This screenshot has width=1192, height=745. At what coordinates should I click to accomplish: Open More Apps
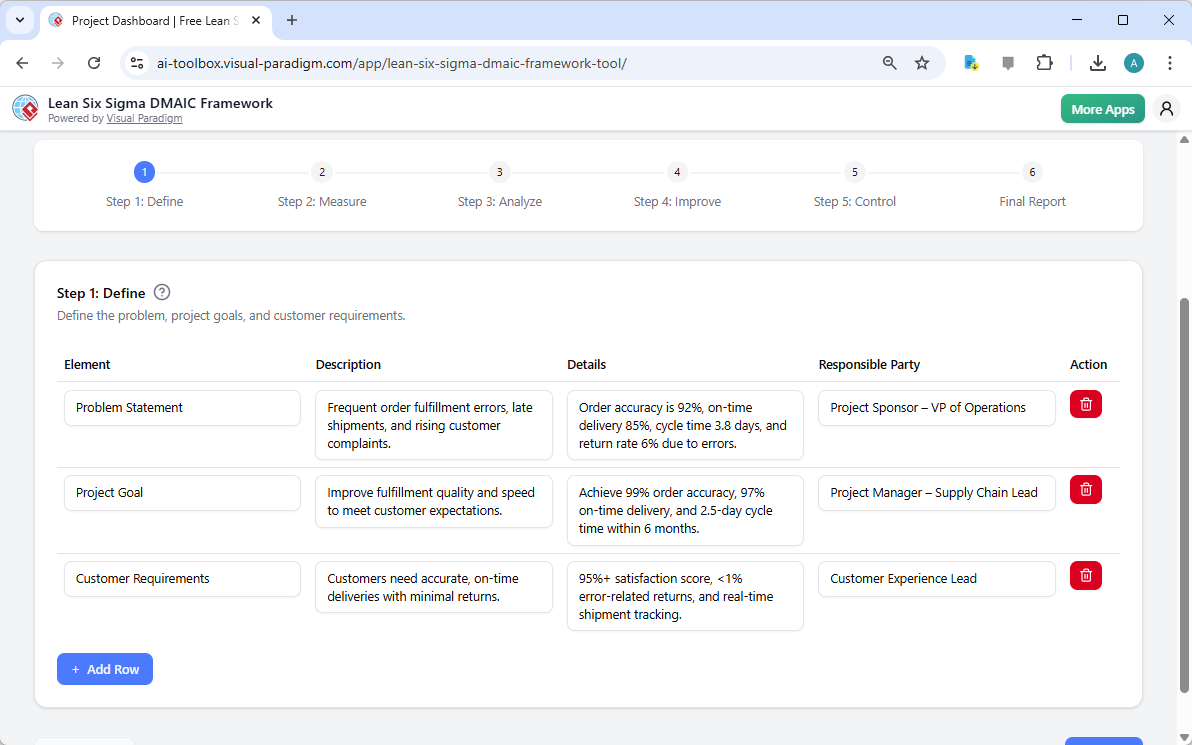pos(1102,108)
